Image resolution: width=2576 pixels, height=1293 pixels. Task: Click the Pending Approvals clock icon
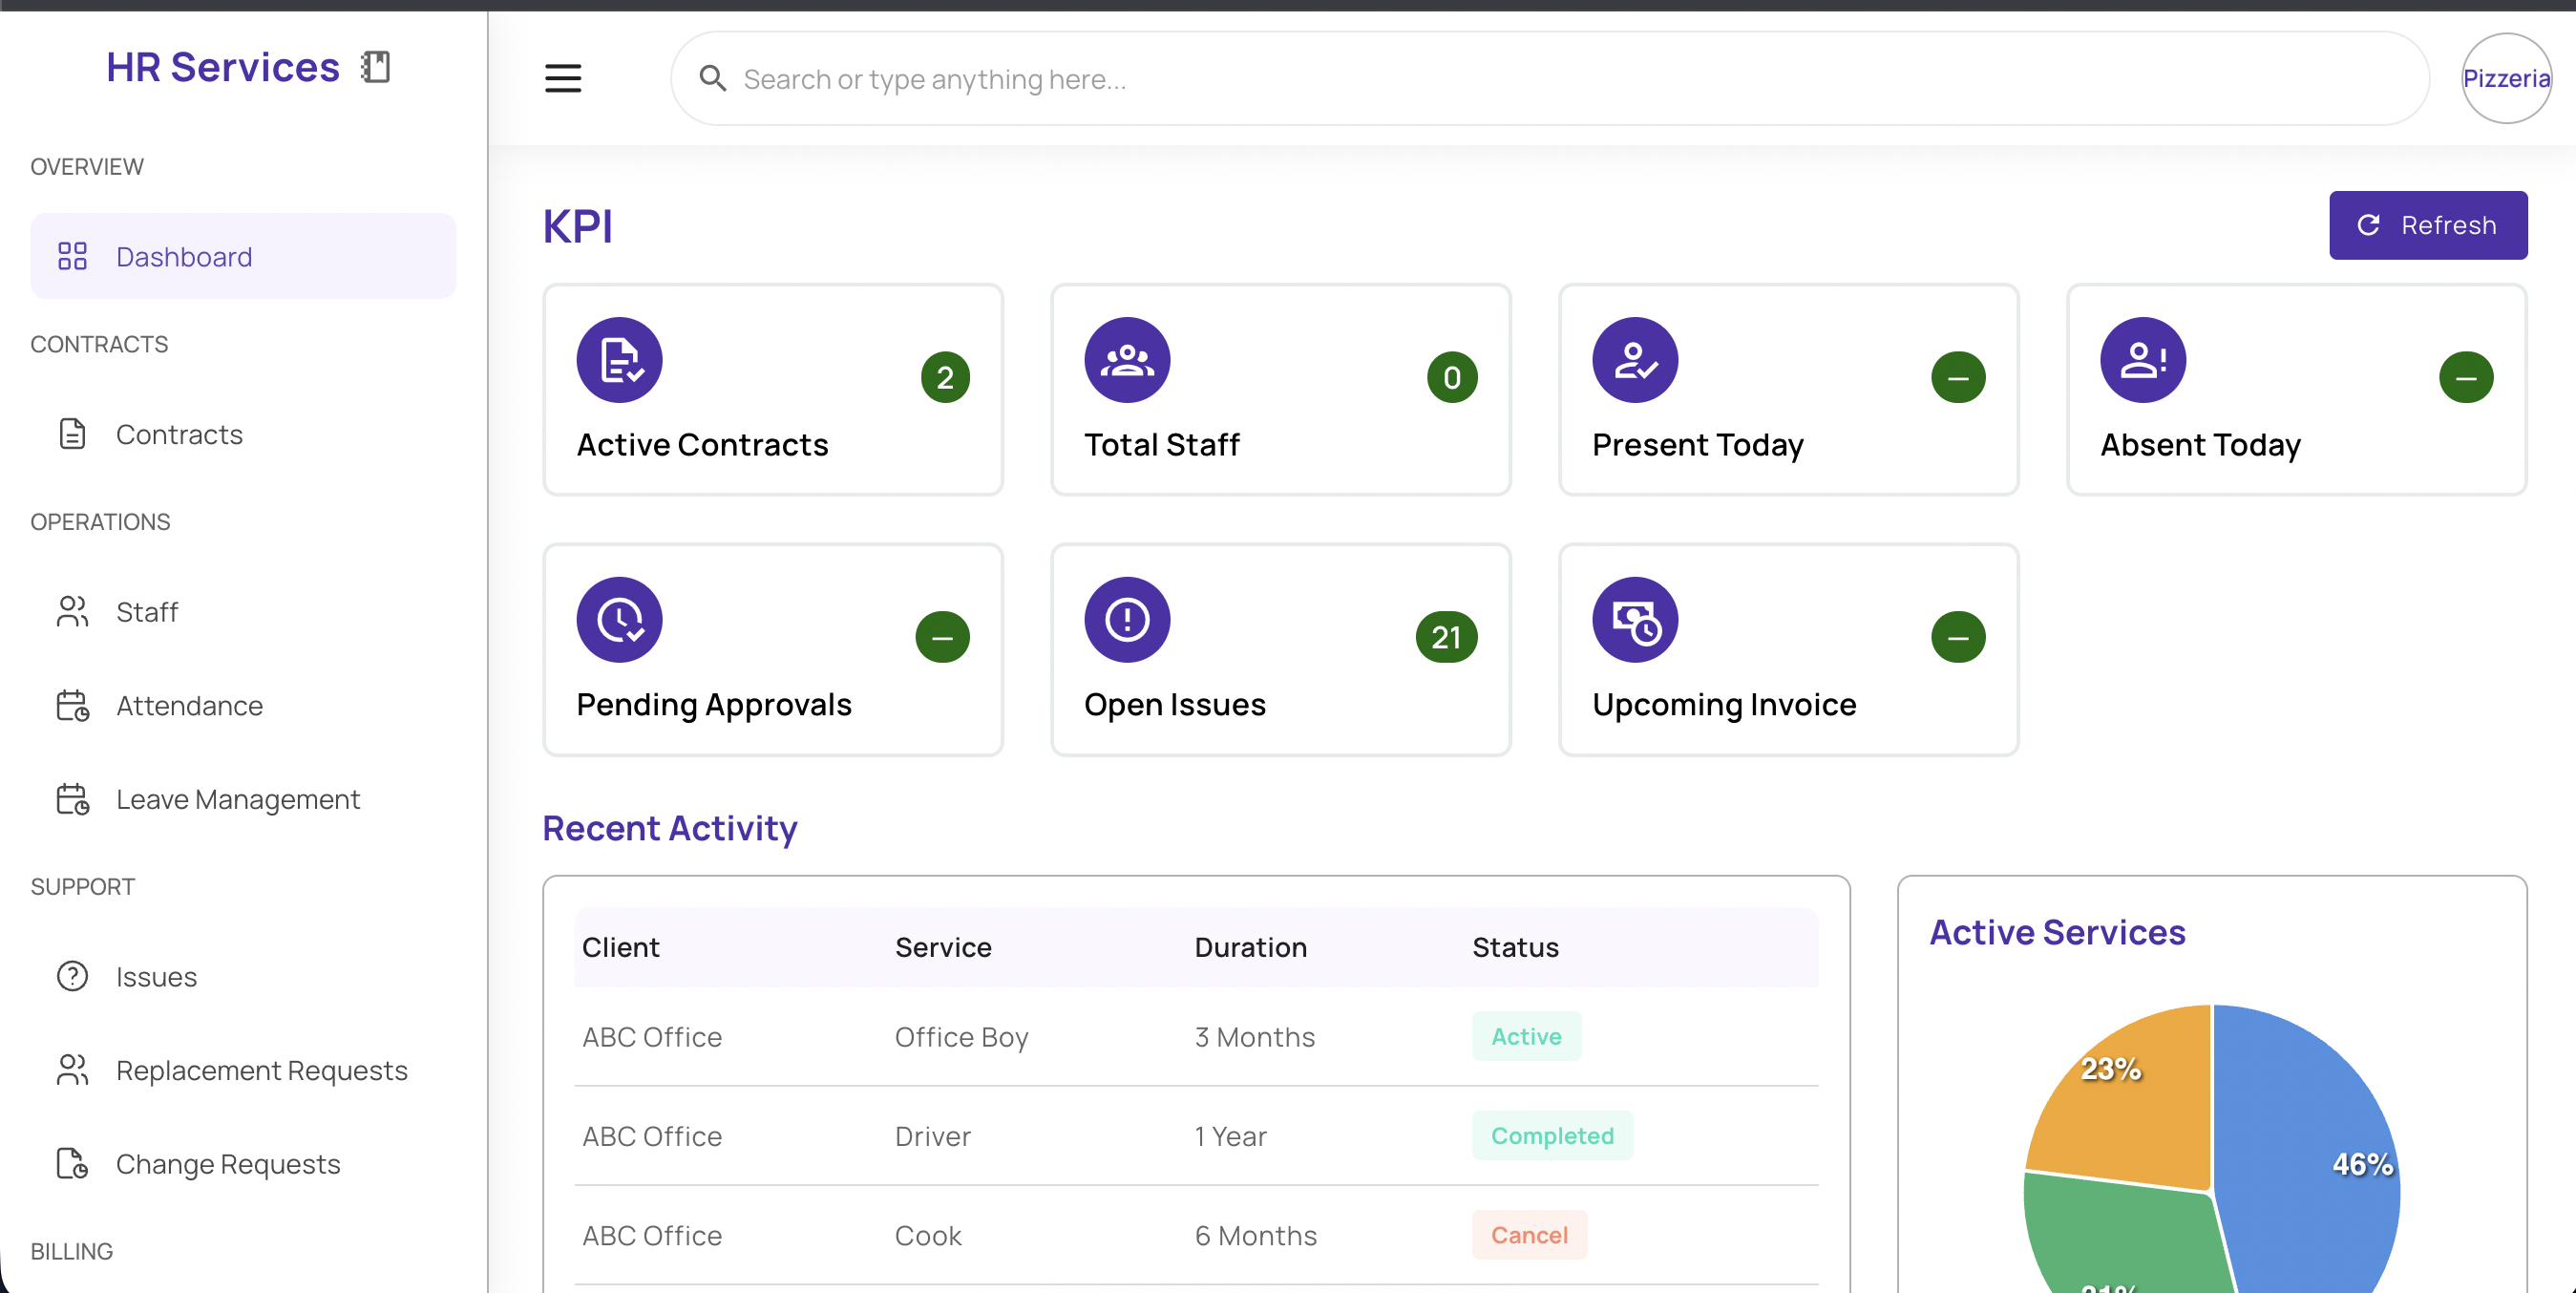tap(619, 620)
